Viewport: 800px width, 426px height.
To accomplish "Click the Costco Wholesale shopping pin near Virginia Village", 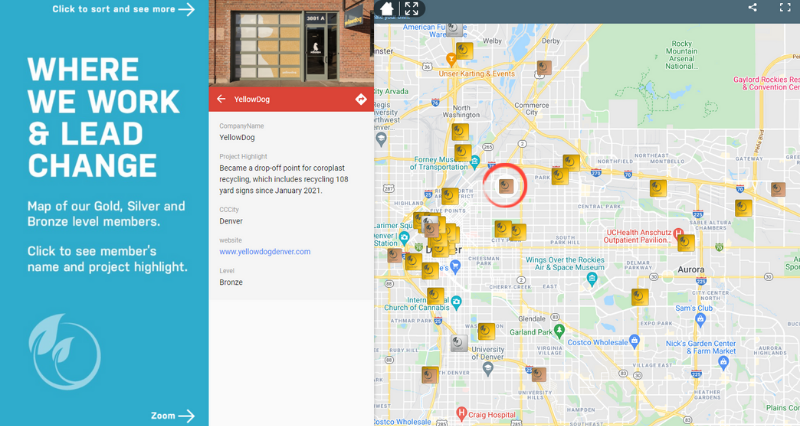I will [x=634, y=341].
